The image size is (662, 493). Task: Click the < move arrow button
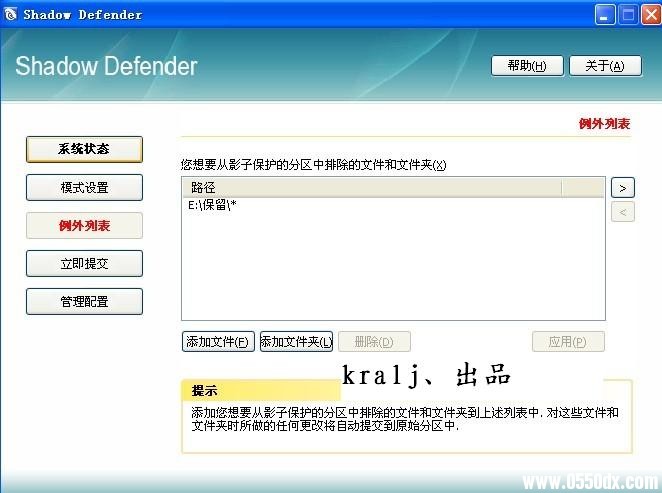(x=623, y=212)
